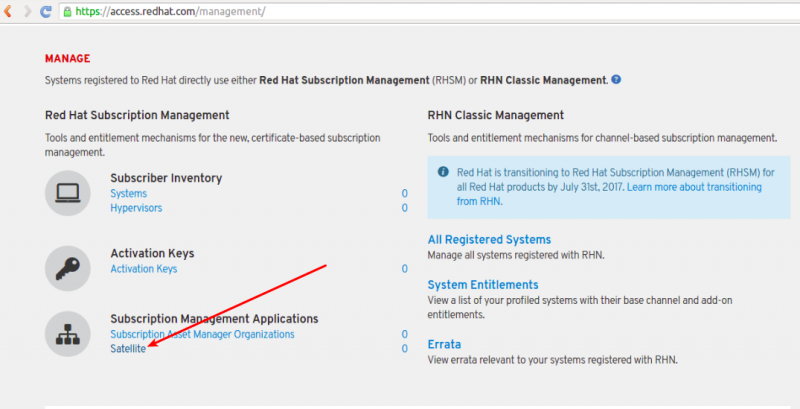
Task: Click the browser back arrow
Action: (x=7, y=11)
